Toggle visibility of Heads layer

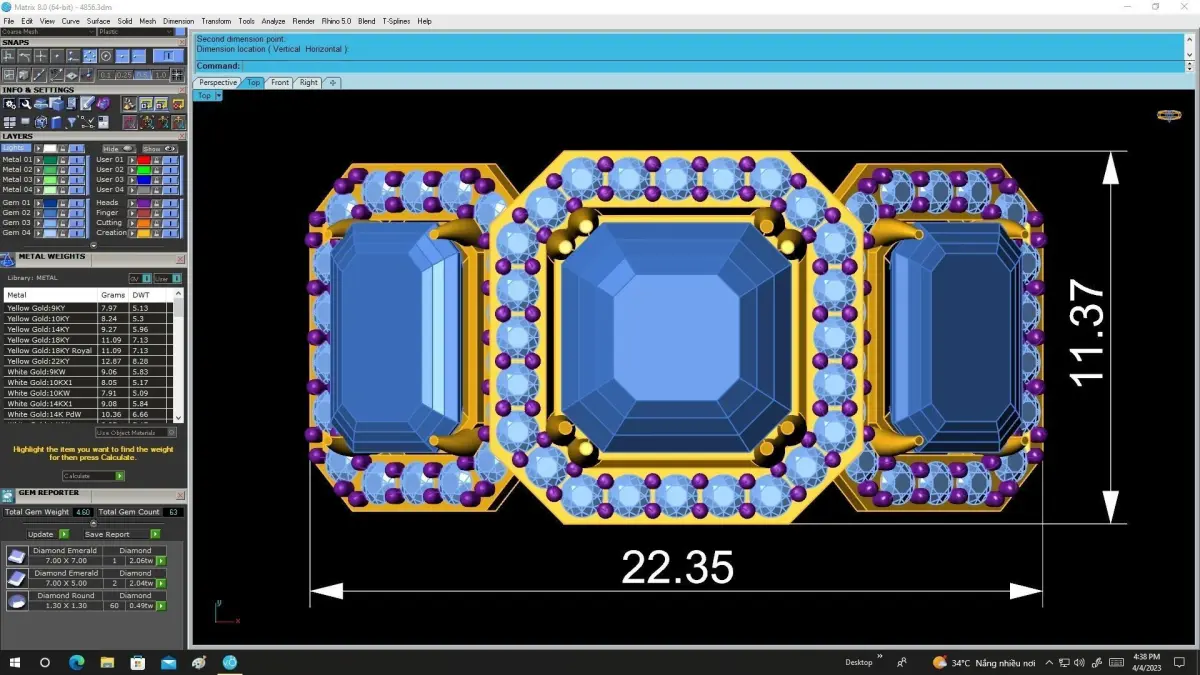(x=170, y=203)
